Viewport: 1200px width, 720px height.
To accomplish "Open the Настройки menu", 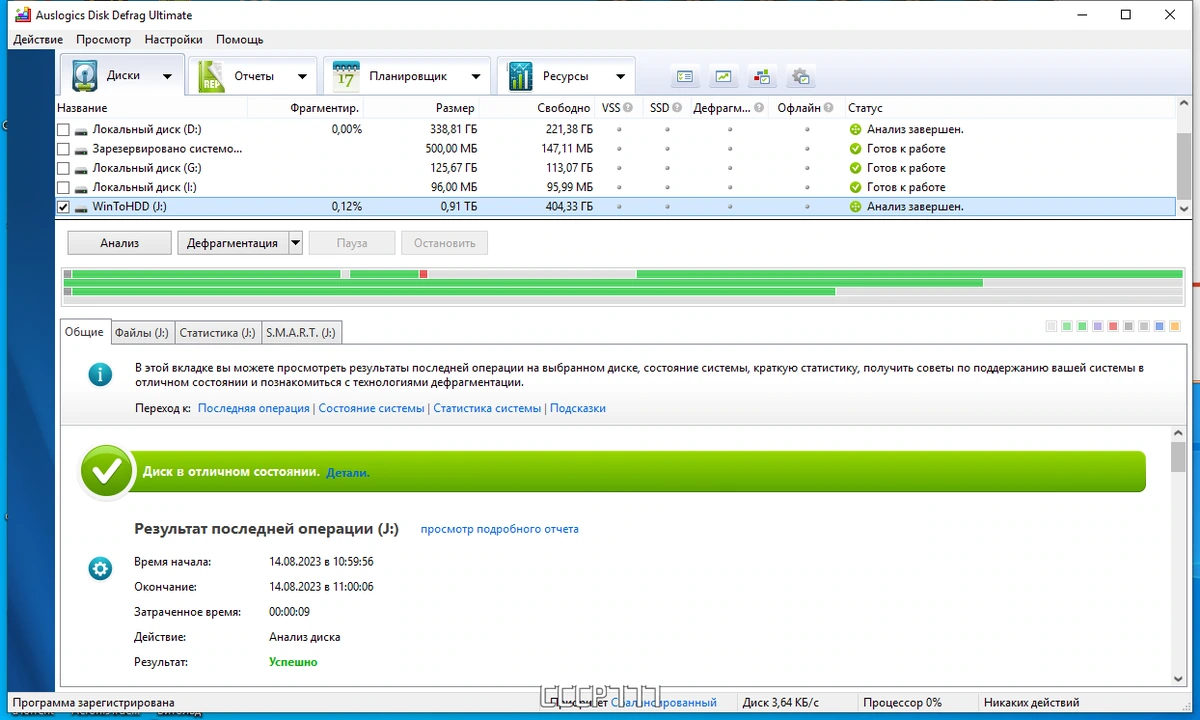I will pyautogui.click(x=173, y=40).
